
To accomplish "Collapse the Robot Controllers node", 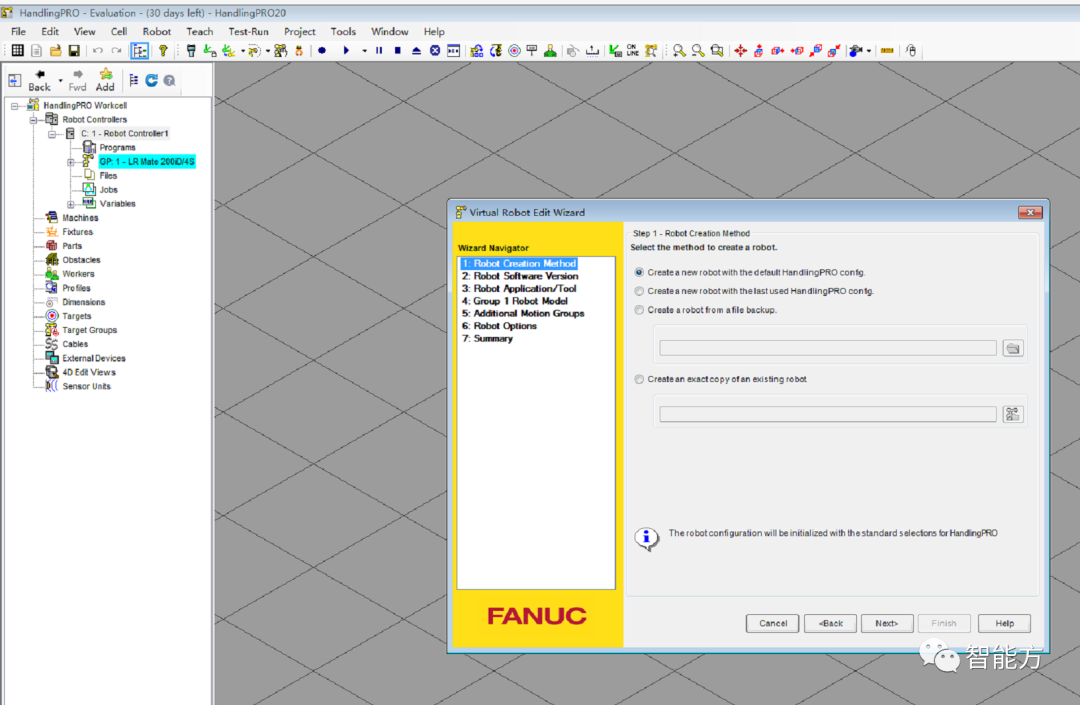I will click(33, 120).
